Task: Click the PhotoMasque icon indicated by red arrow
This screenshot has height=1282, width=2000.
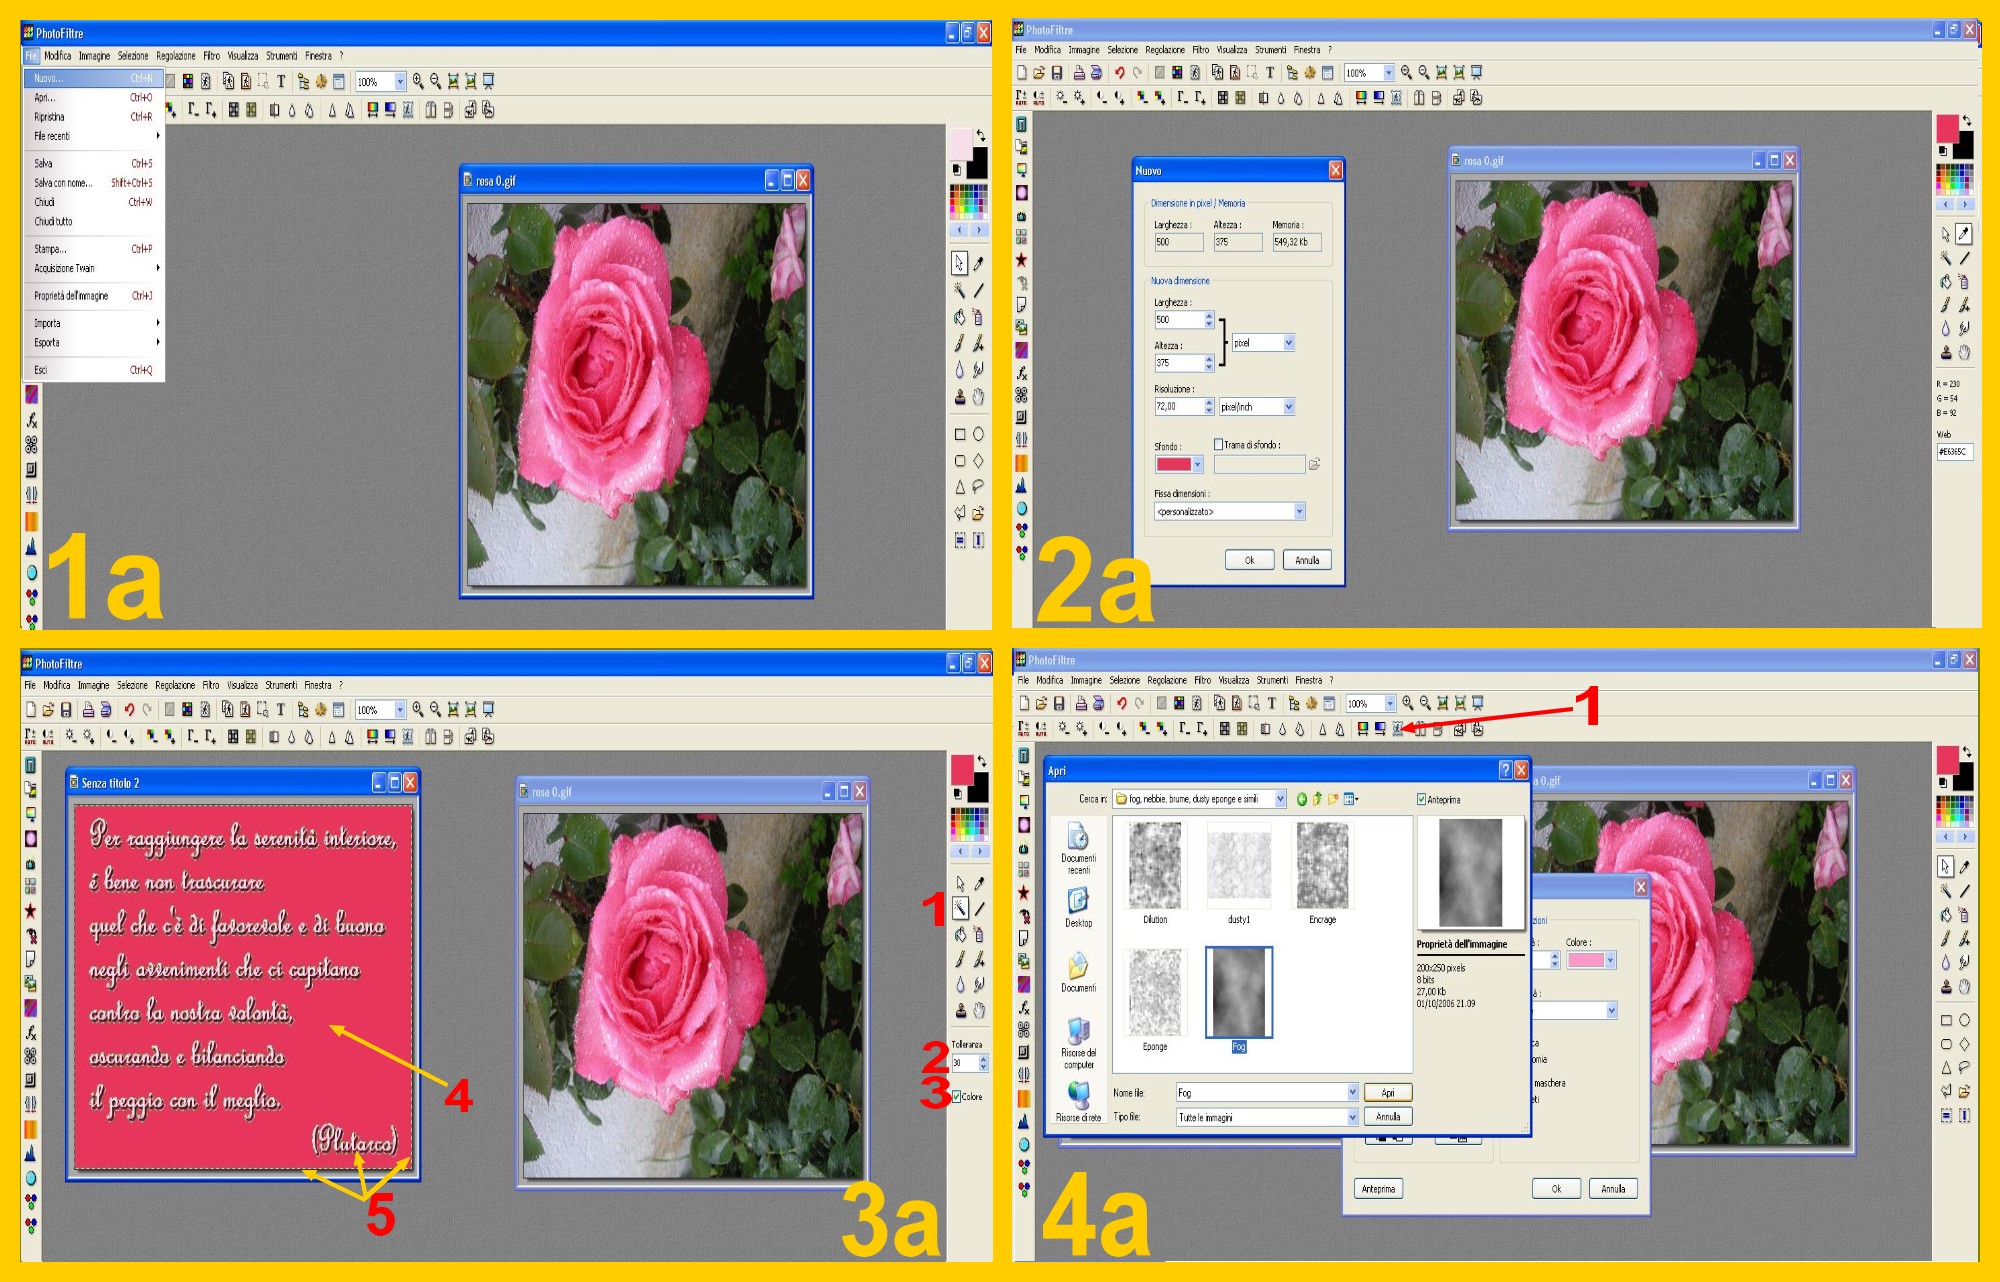Action: tap(1398, 729)
